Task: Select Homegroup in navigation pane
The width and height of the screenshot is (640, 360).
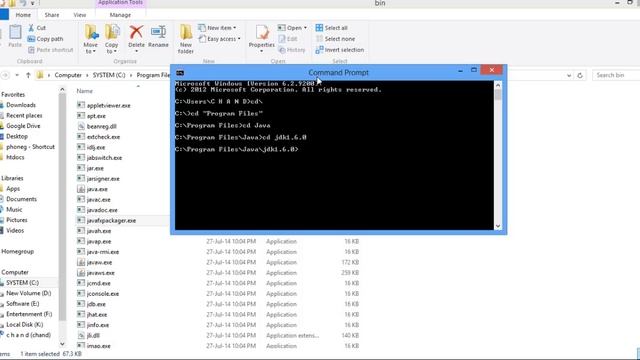Action: 18,251
